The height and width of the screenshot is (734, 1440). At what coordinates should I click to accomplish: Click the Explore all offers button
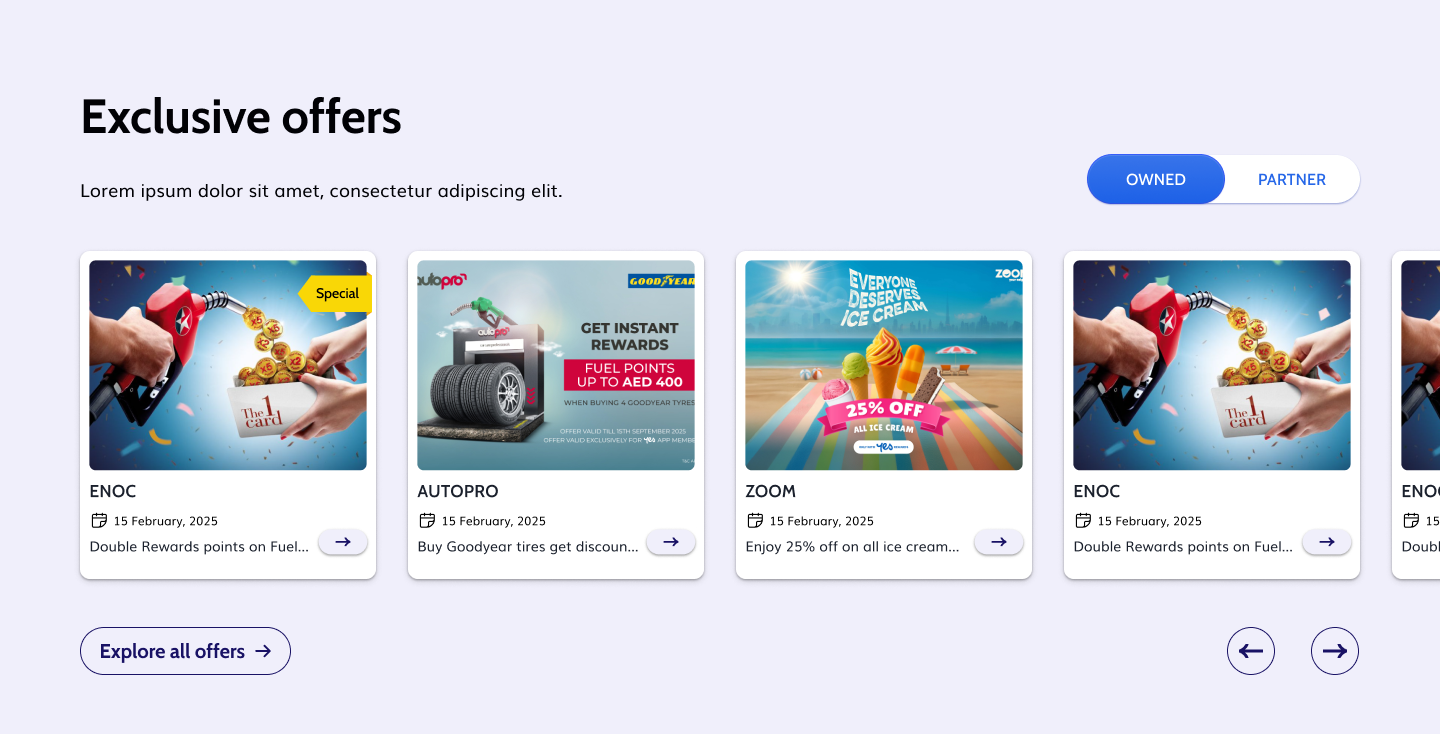point(185,651)
